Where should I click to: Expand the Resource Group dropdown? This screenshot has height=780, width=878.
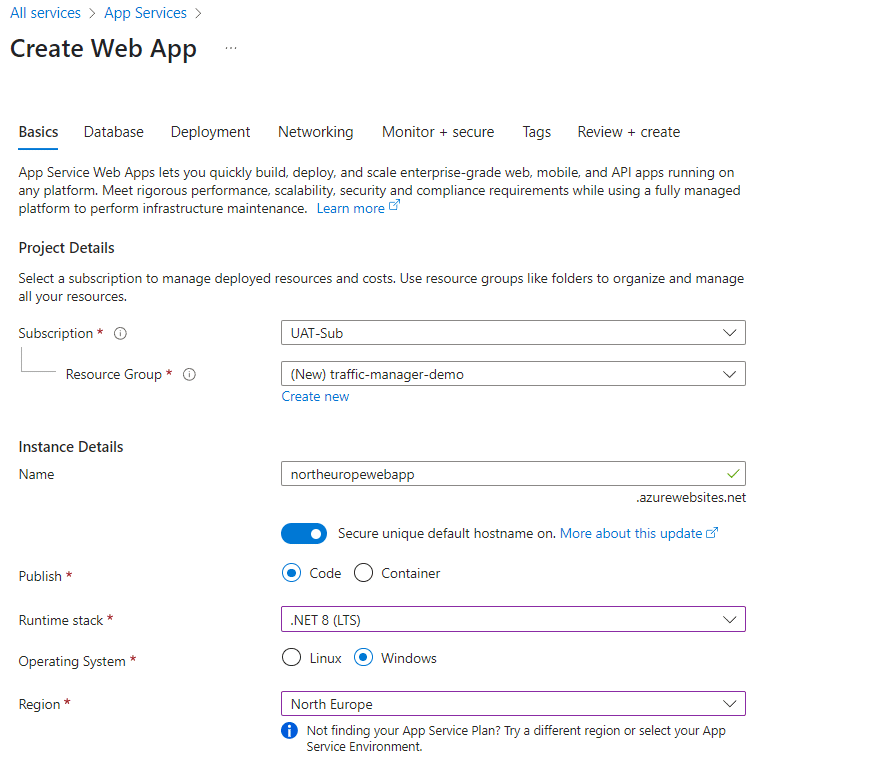[513, 374]
